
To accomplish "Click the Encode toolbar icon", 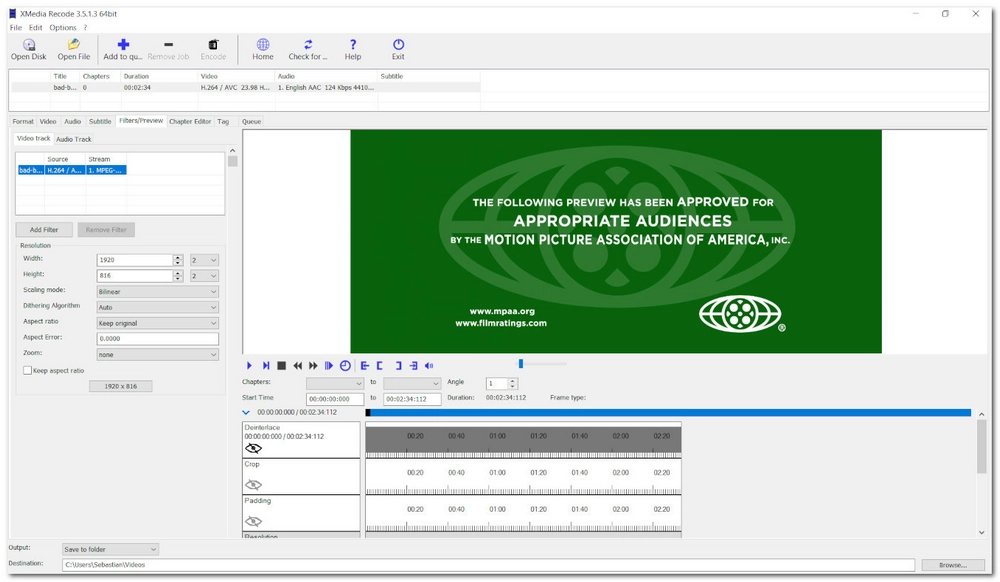I will [213, 45].
